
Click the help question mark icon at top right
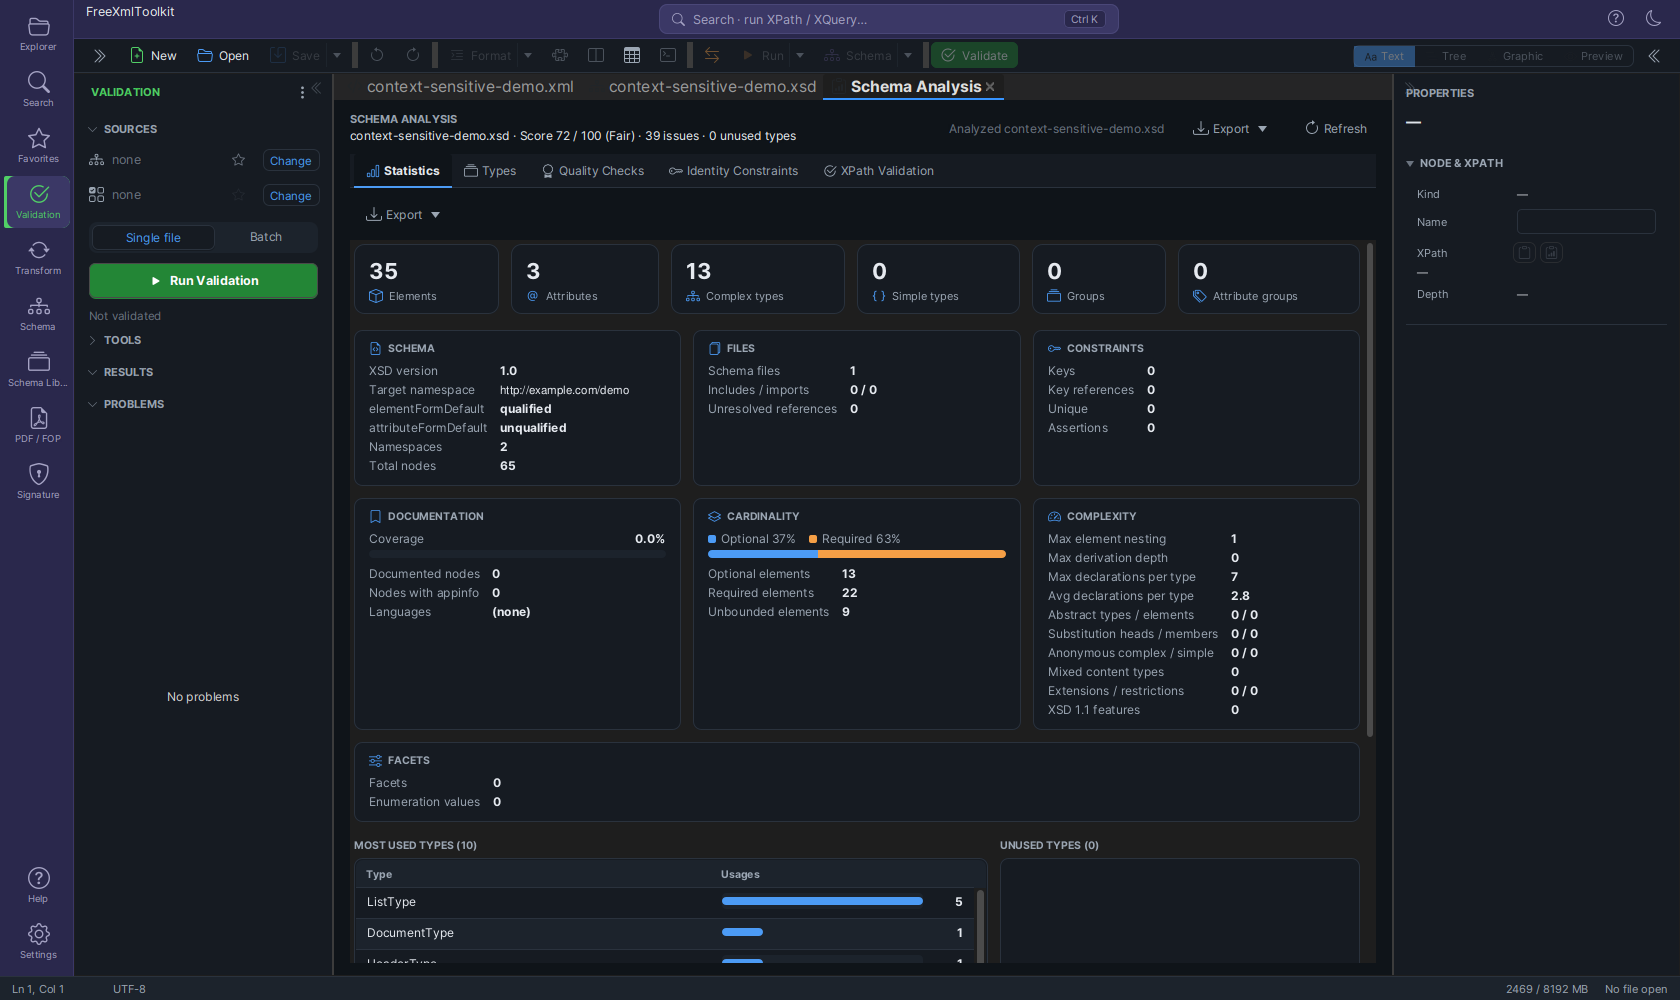coord(1616,18)
